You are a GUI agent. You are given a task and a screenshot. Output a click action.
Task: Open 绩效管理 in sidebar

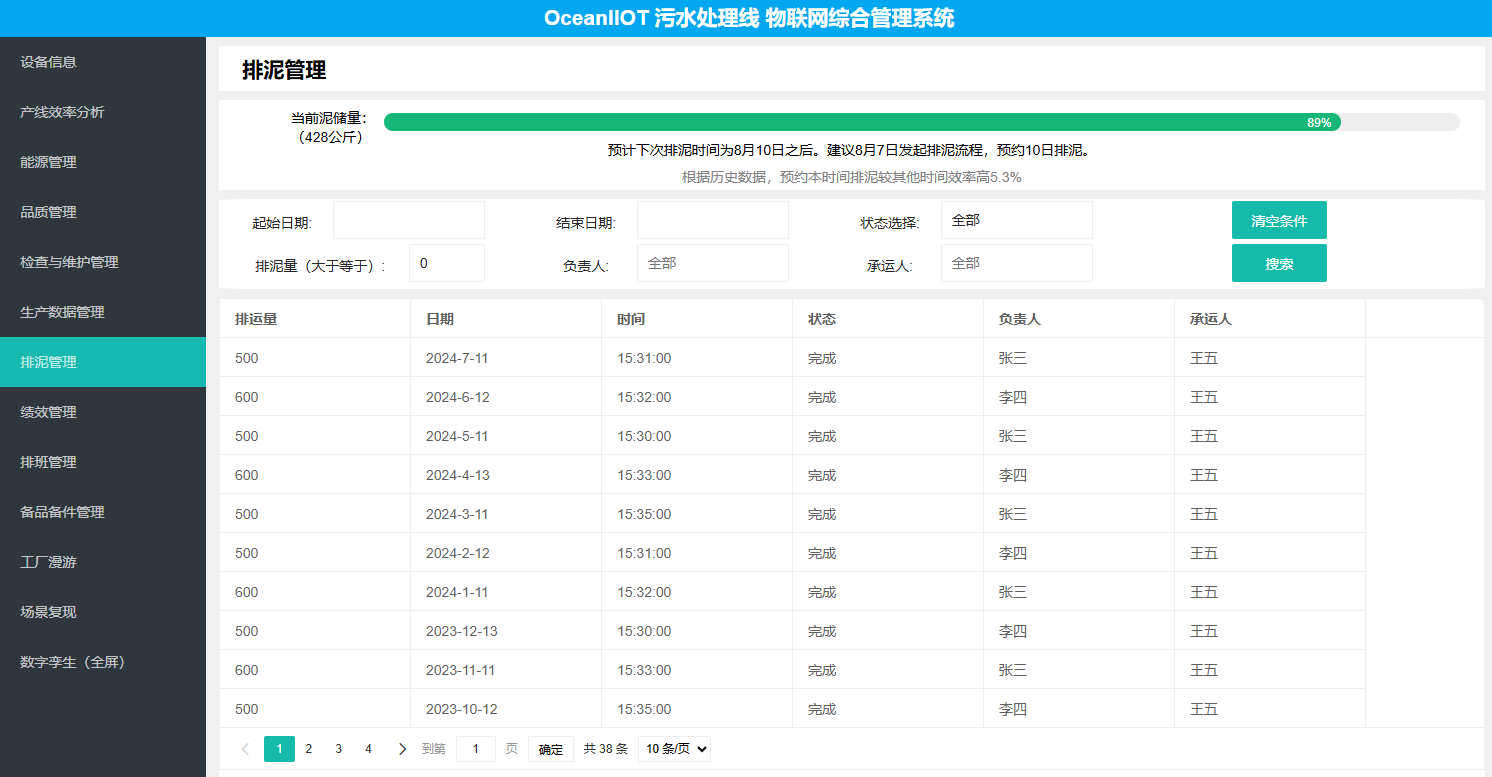pos(103,412)
